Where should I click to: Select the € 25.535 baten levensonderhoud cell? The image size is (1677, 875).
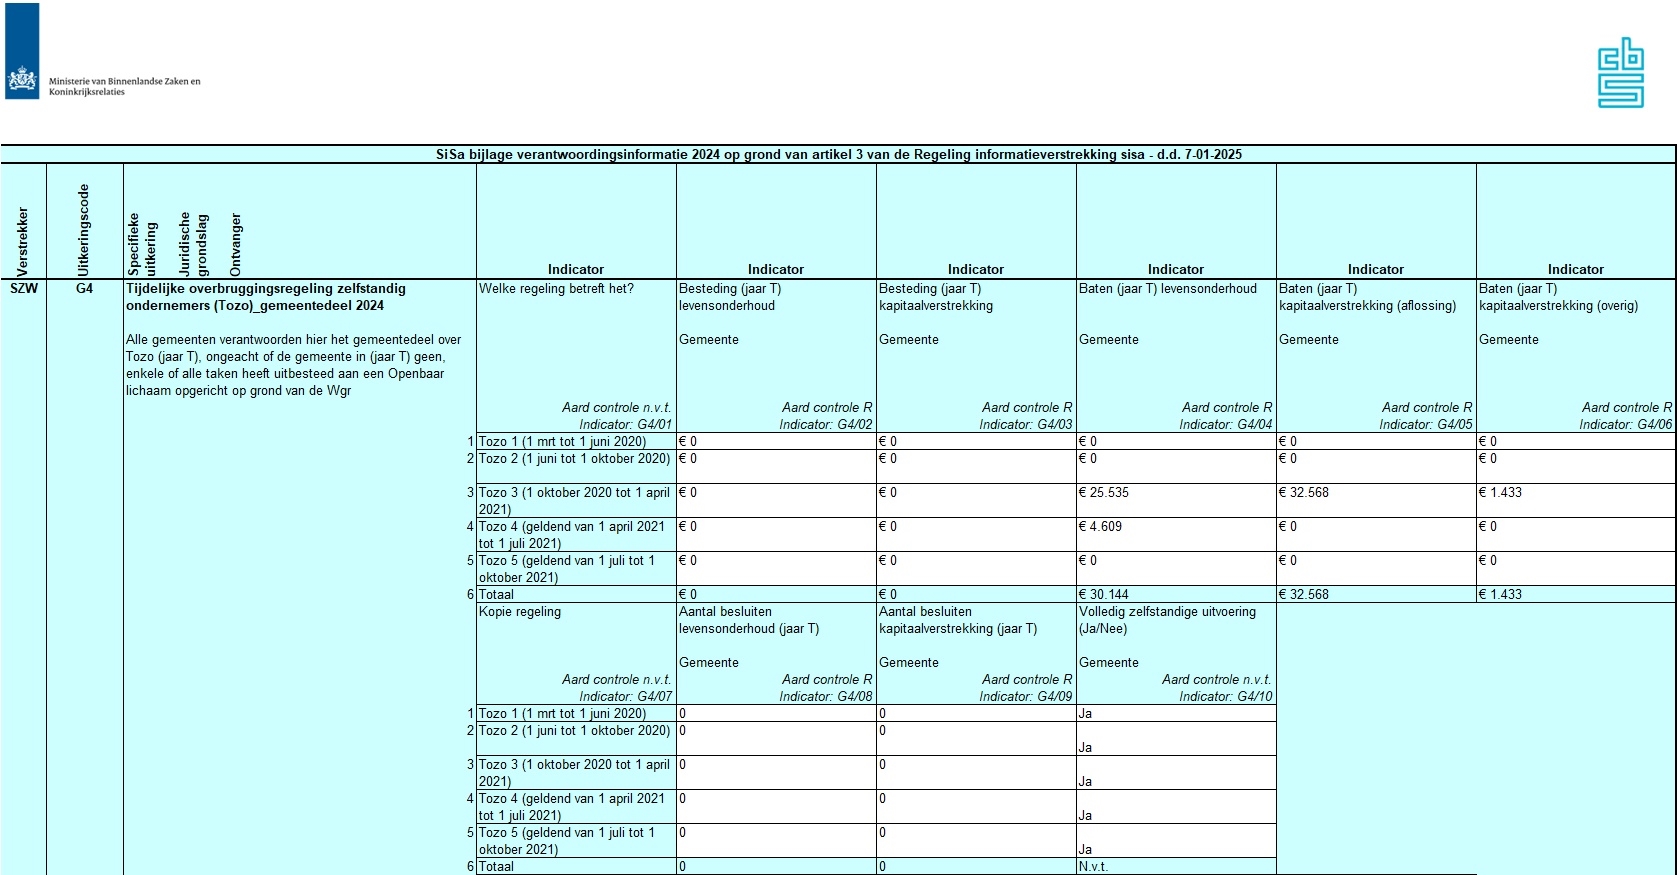click(x=1175, y=493)
